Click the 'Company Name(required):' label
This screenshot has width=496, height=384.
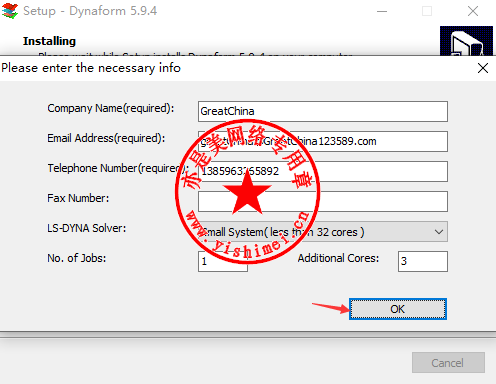[x=111, y=108]
